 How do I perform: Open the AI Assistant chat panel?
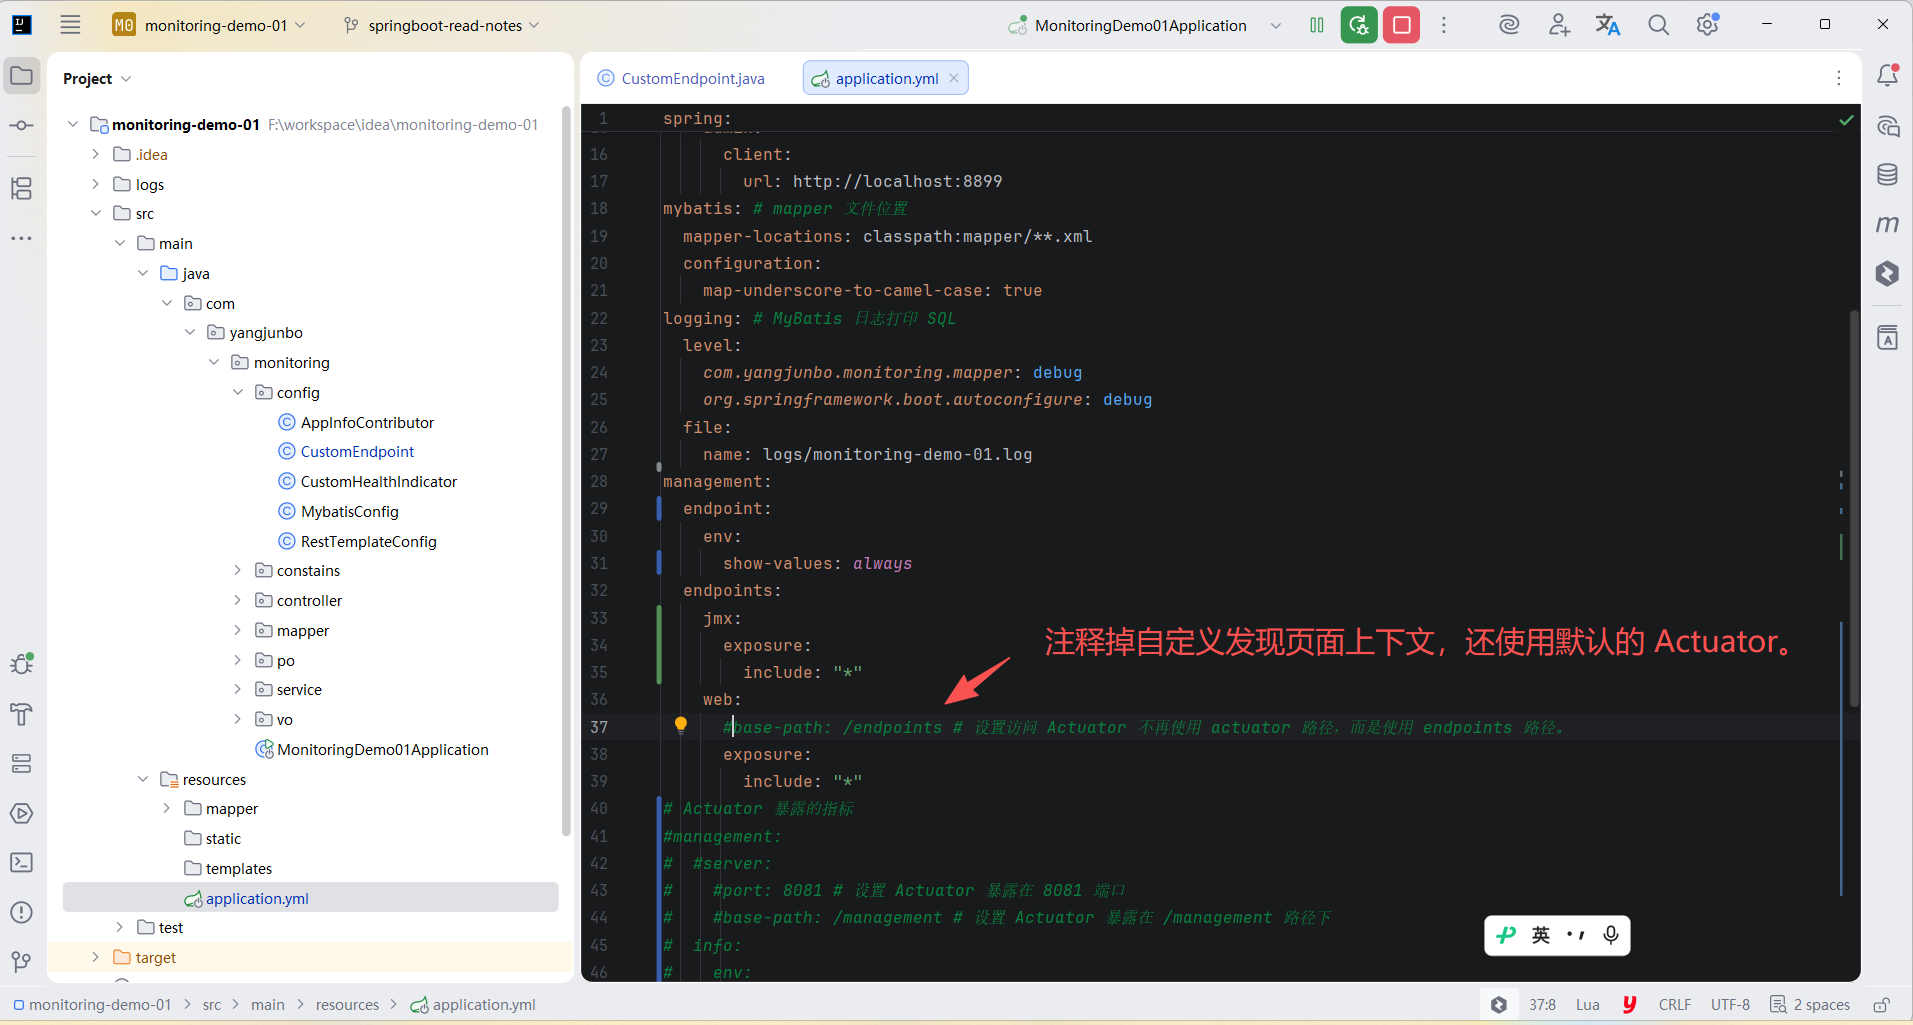tap(1888, 126)
